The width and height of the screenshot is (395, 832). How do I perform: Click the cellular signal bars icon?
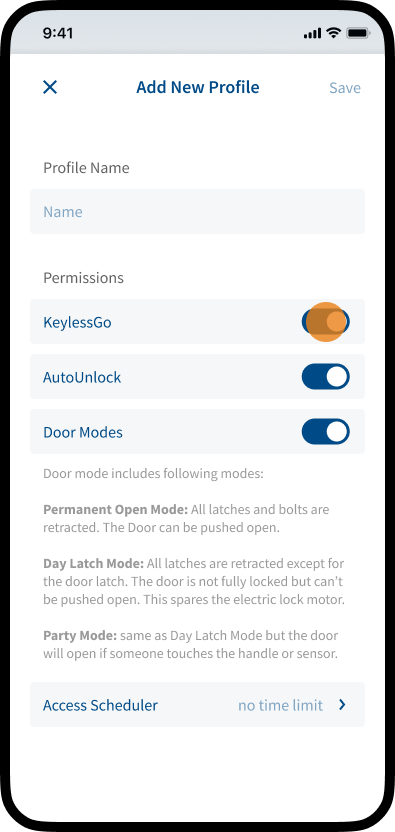coord(313,33)
